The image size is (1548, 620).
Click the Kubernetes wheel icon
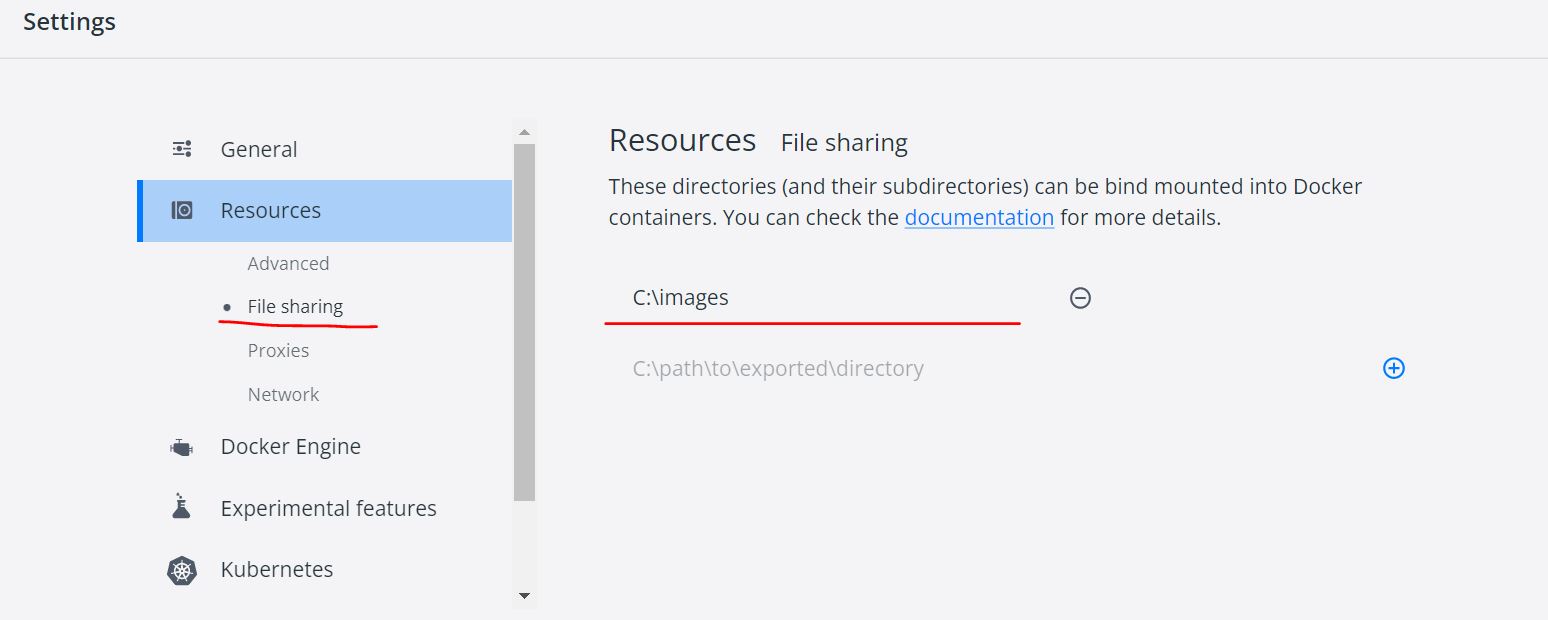click(181, 570)
